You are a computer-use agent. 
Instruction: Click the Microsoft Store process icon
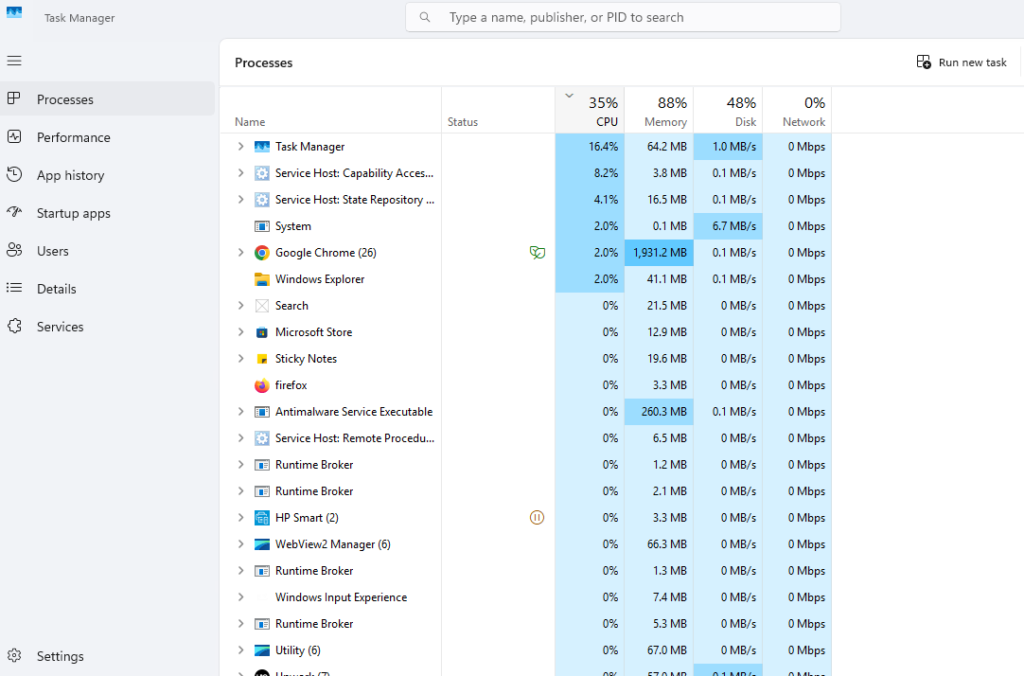pyautogui.click(x=262, y=332)
